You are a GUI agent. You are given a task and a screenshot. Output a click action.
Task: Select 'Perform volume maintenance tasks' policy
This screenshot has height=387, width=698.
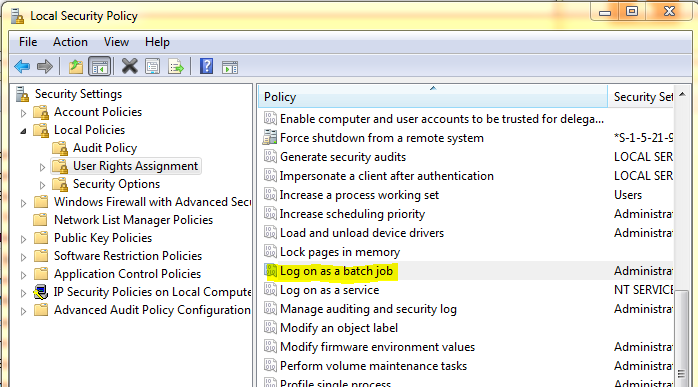point(373,366)
